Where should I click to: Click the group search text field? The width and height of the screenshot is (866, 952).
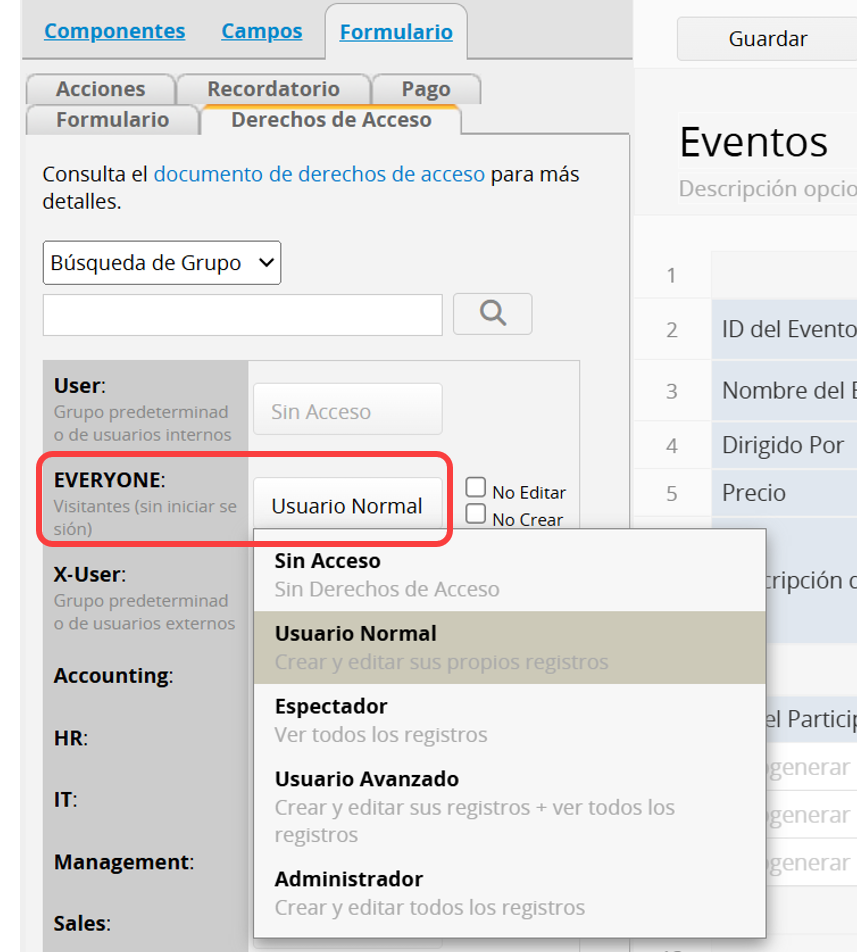pyautogui.click(x=242, y=315)
